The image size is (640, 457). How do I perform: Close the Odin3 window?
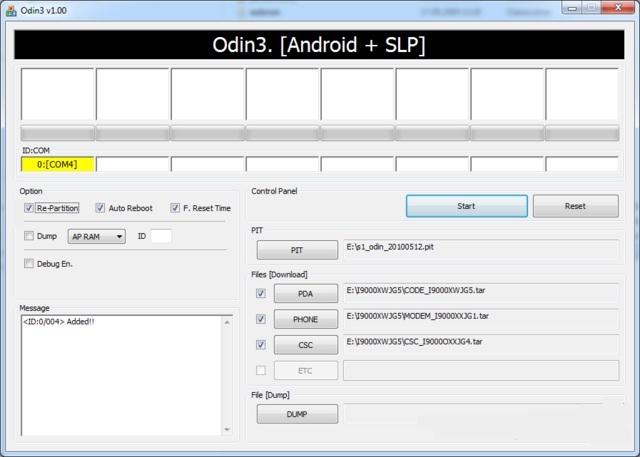point(618,7)
